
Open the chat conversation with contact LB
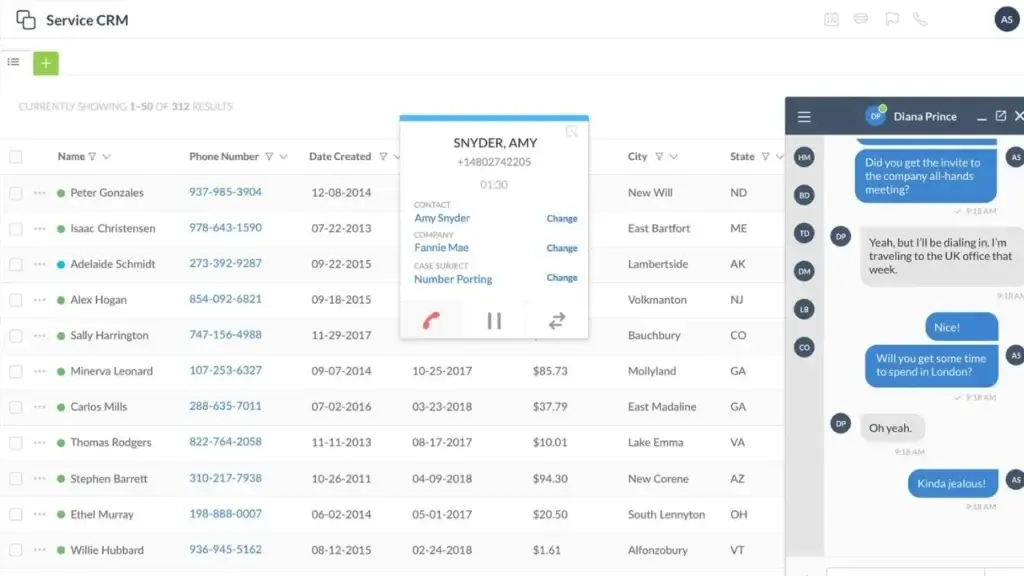tap(803, 309)
